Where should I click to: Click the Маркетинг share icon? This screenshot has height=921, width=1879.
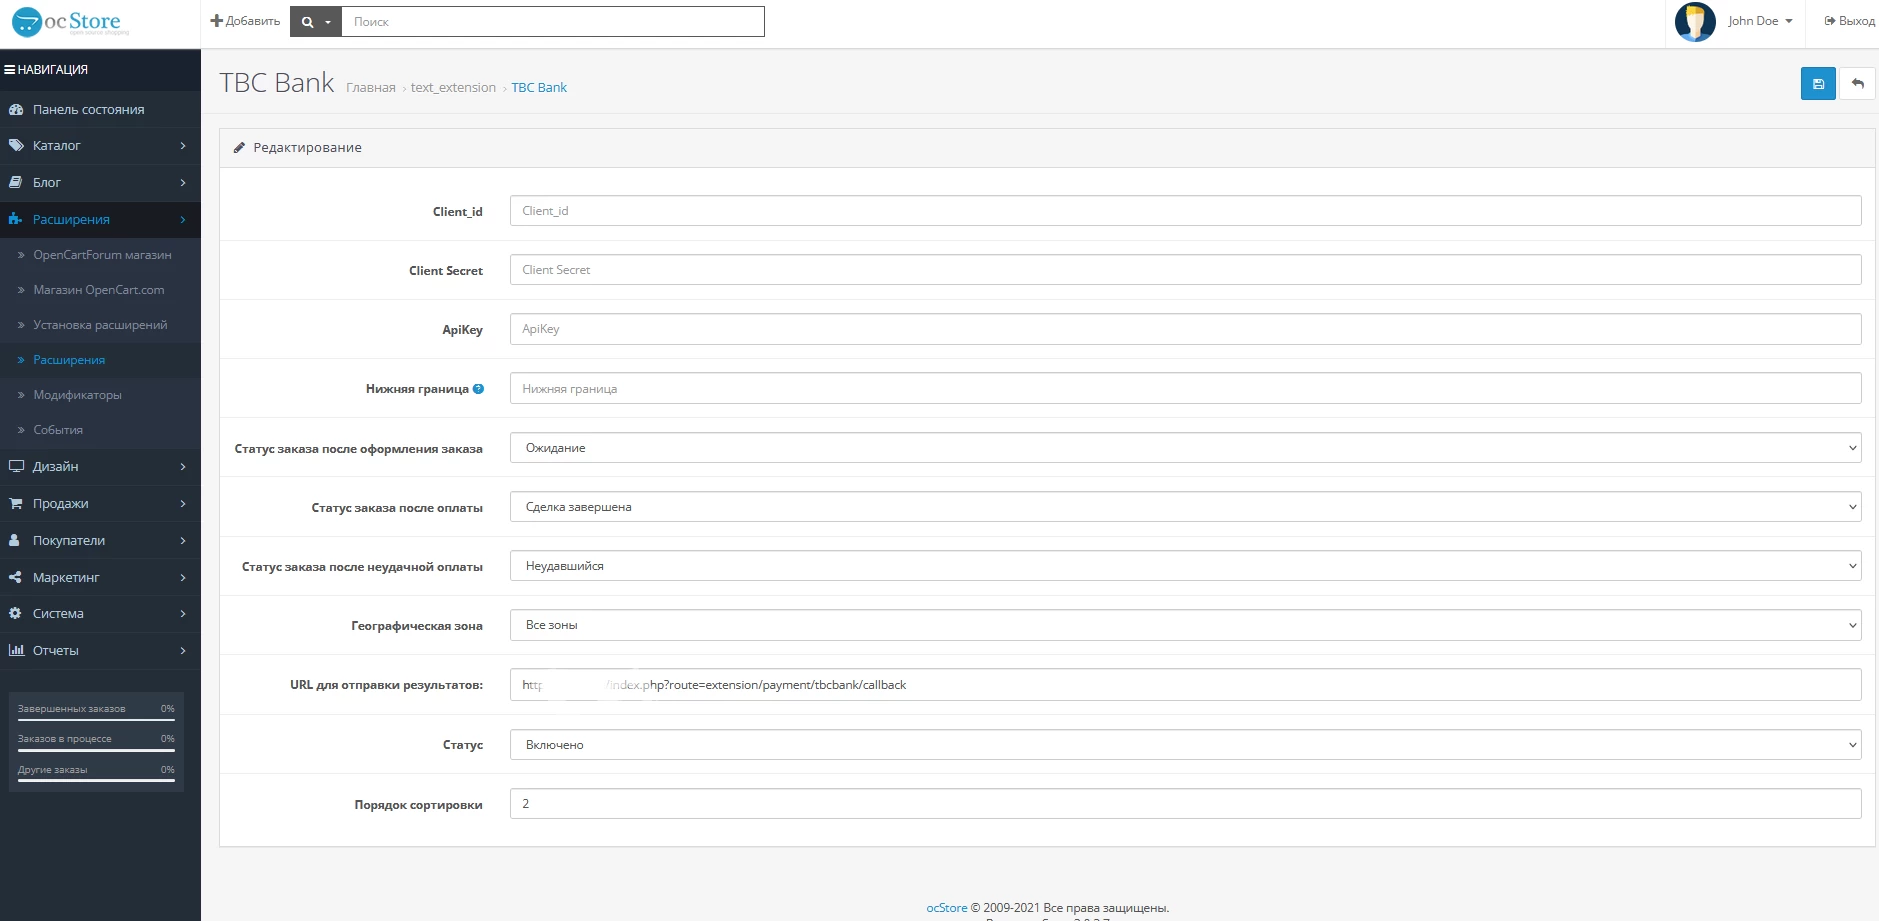click(15, 578)
